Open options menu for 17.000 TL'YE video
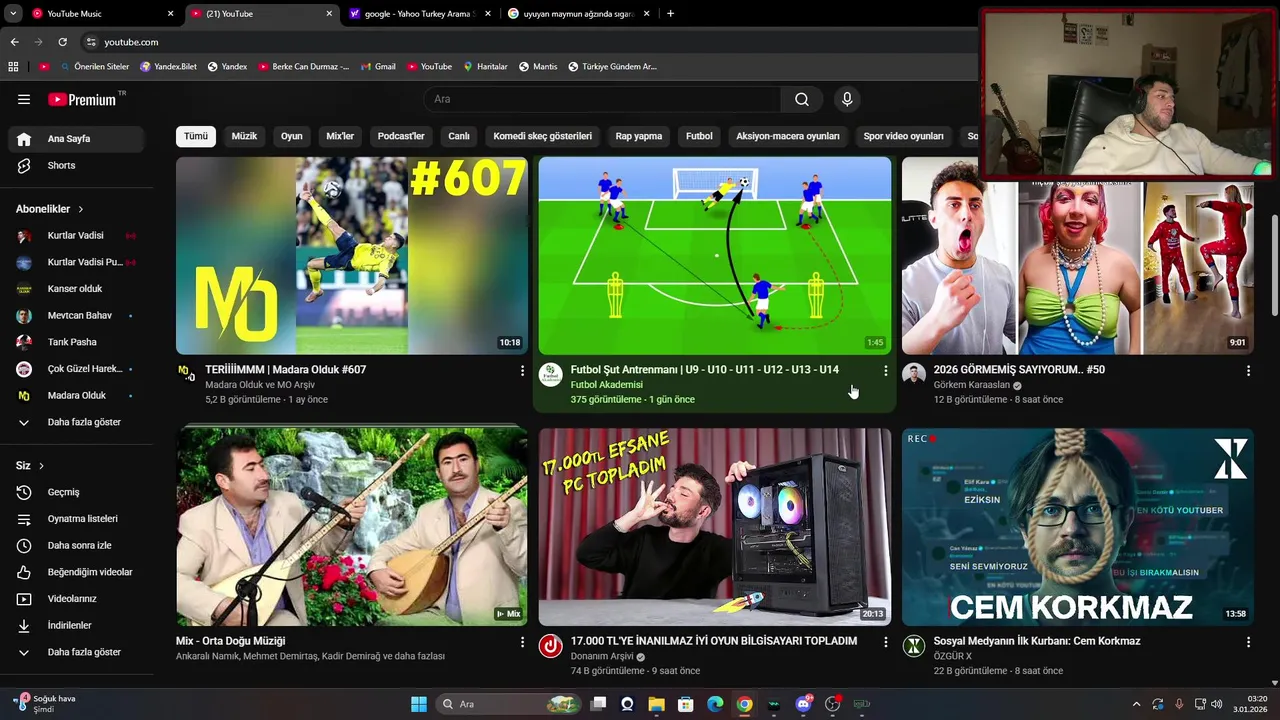 point(885,642)
